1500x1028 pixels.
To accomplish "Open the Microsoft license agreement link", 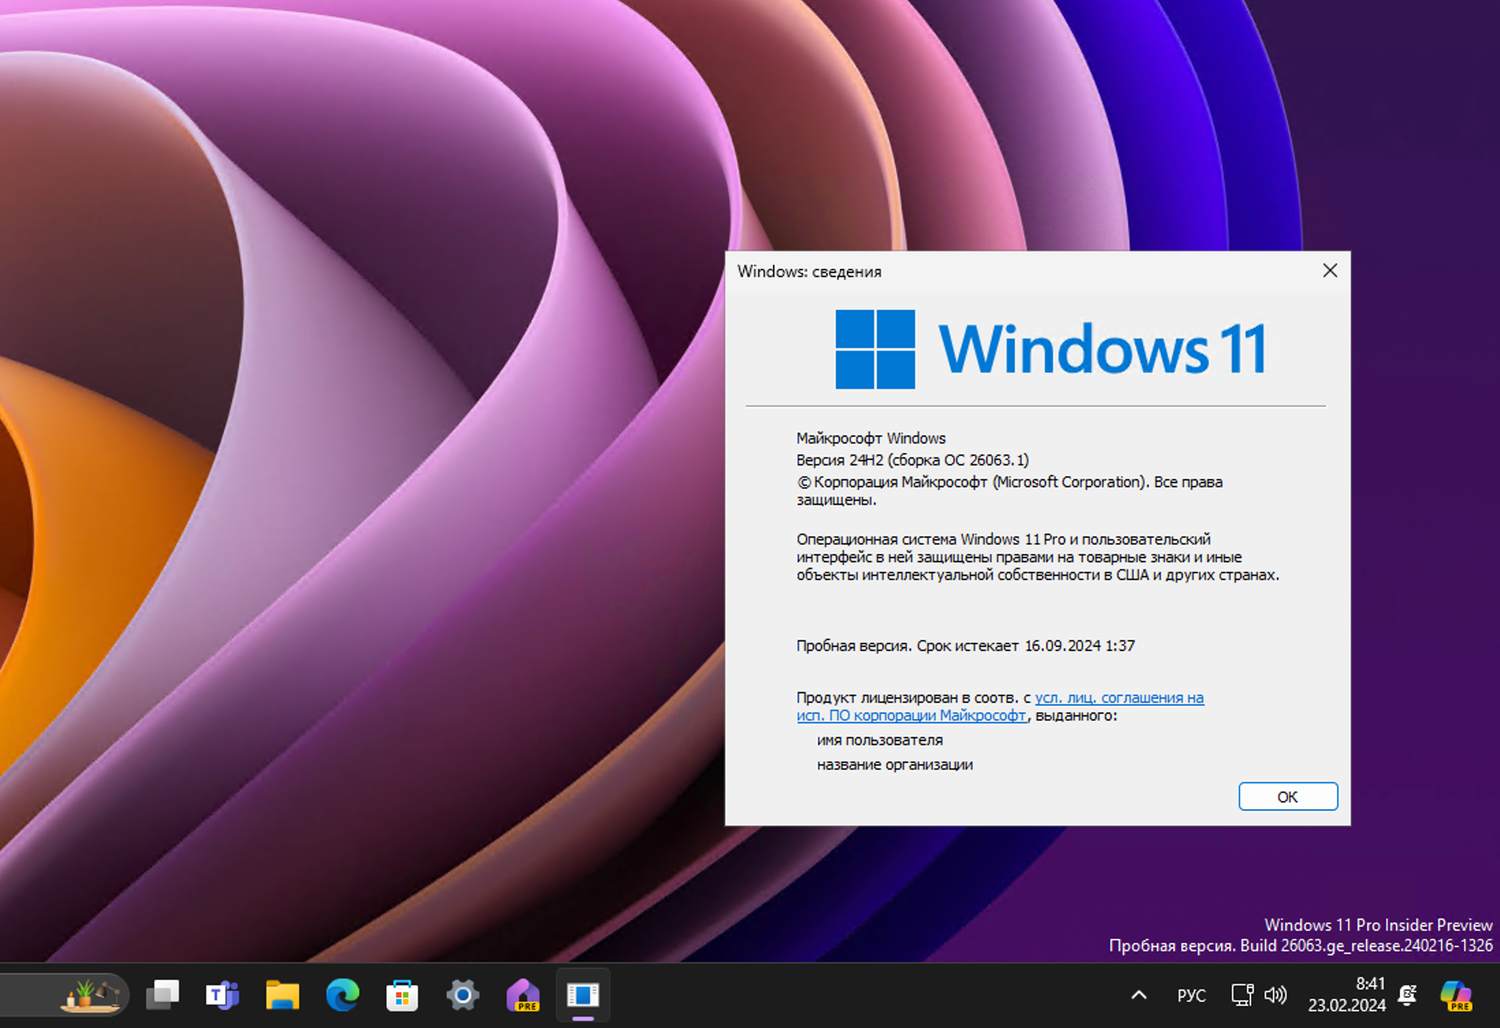I will 1119,697.
